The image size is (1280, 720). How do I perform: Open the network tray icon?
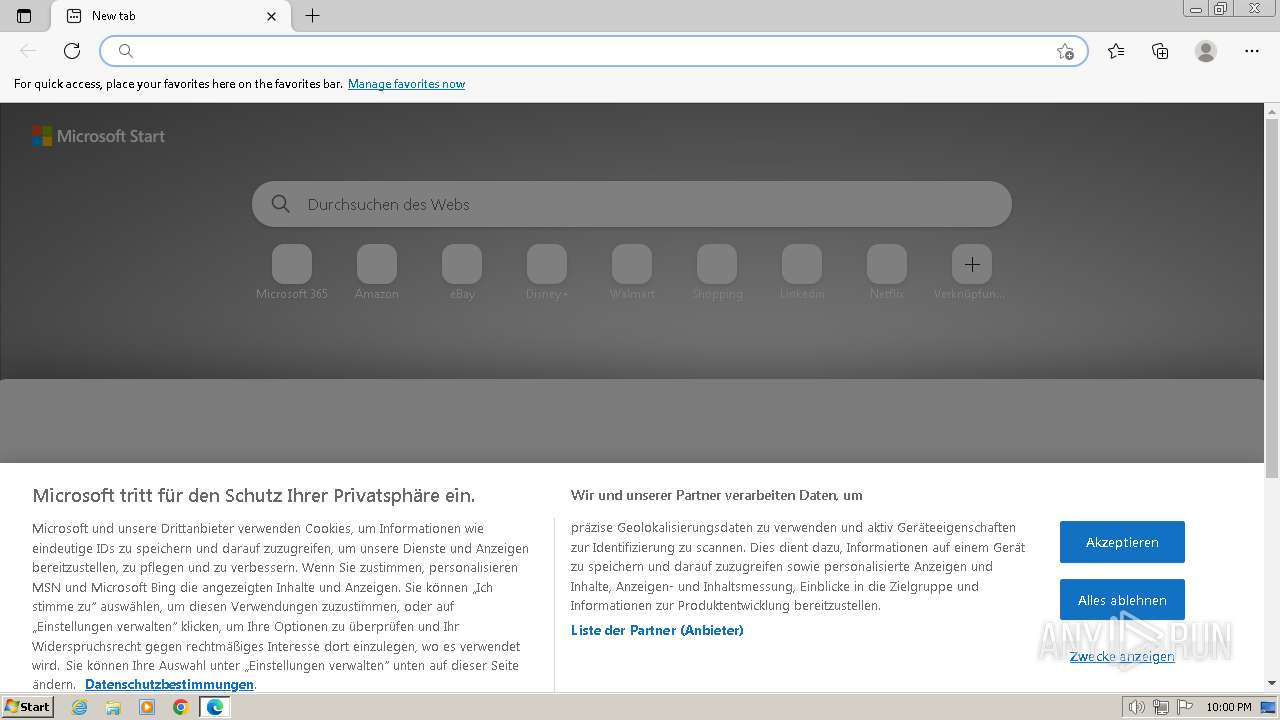coord(1161,707)
